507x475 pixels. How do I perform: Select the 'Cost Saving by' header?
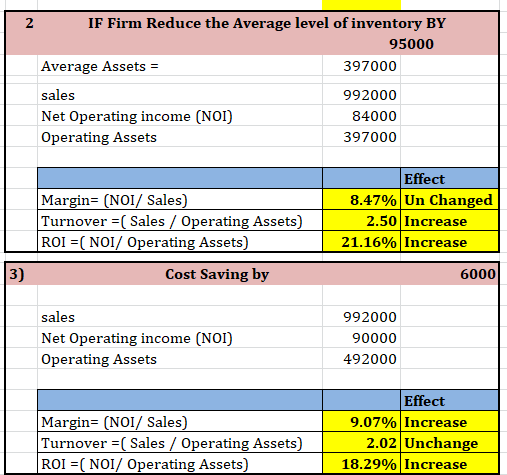[217, 274]
